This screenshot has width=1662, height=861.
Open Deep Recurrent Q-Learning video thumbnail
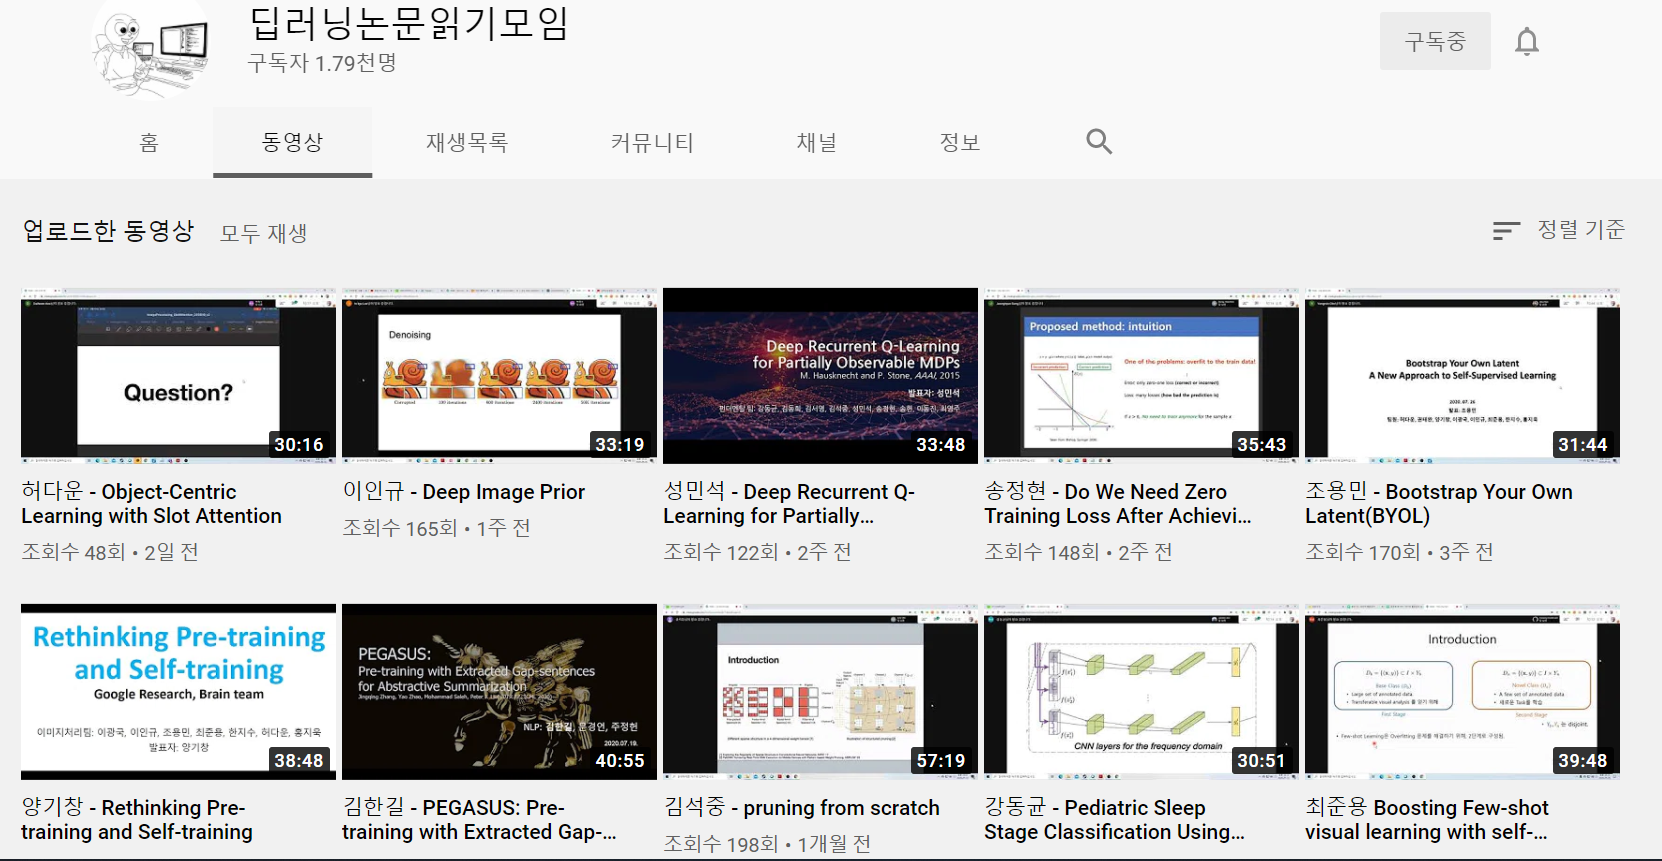coord(820,376)
